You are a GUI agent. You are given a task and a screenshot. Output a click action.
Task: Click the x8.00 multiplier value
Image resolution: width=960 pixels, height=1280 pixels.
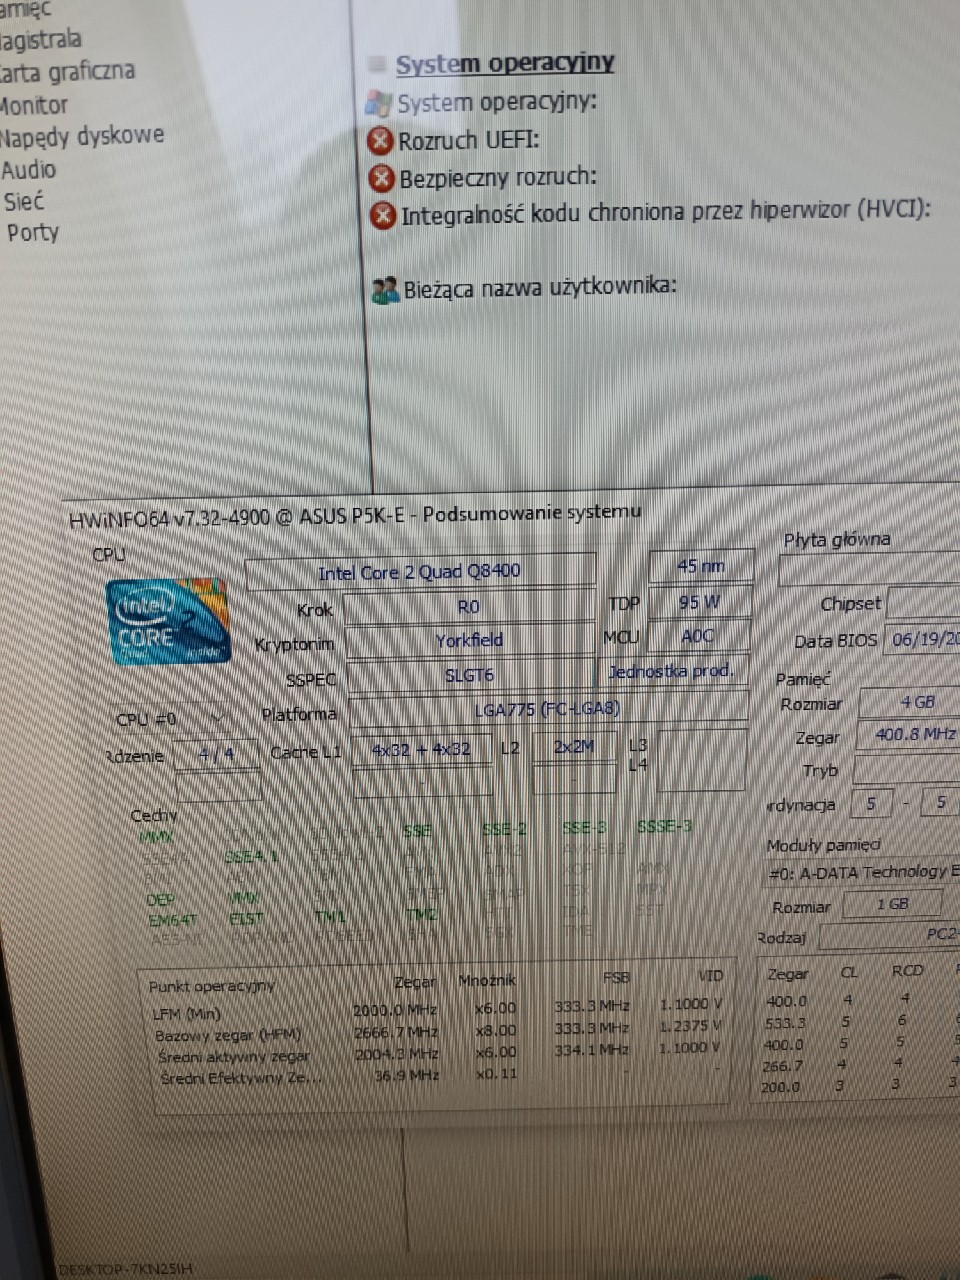click(x=496, y=1030)
